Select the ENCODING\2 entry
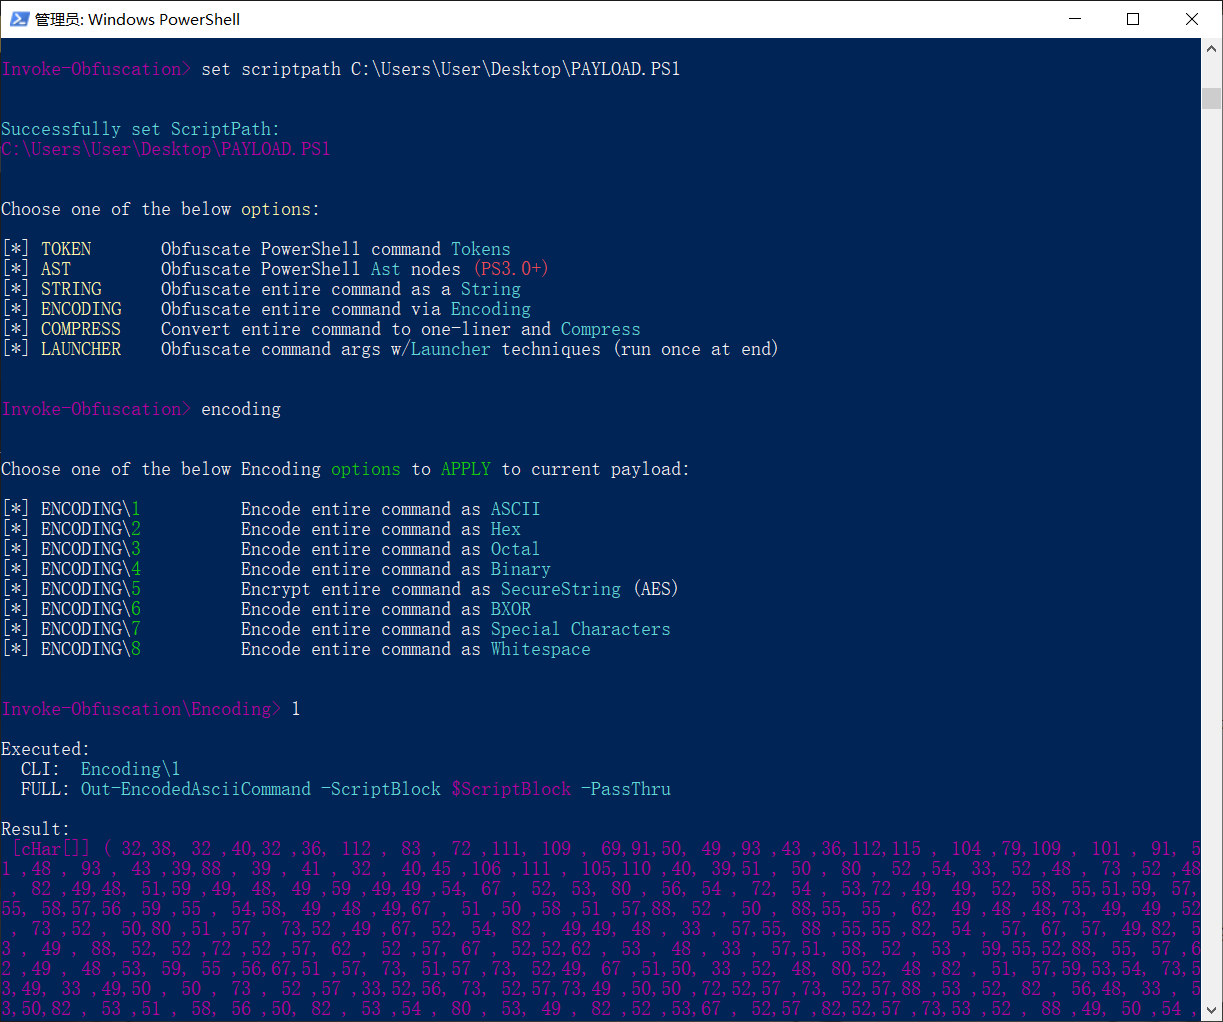Viewport: 1223px width, 1022px height. (x=91, y=529)
